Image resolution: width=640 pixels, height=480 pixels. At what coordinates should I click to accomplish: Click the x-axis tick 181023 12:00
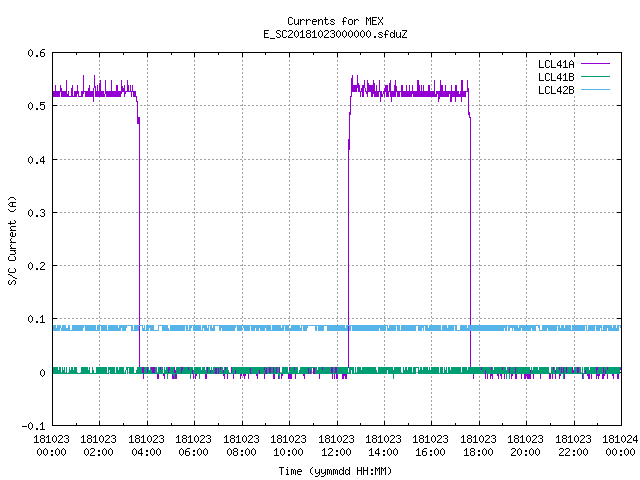click(336, 445)
